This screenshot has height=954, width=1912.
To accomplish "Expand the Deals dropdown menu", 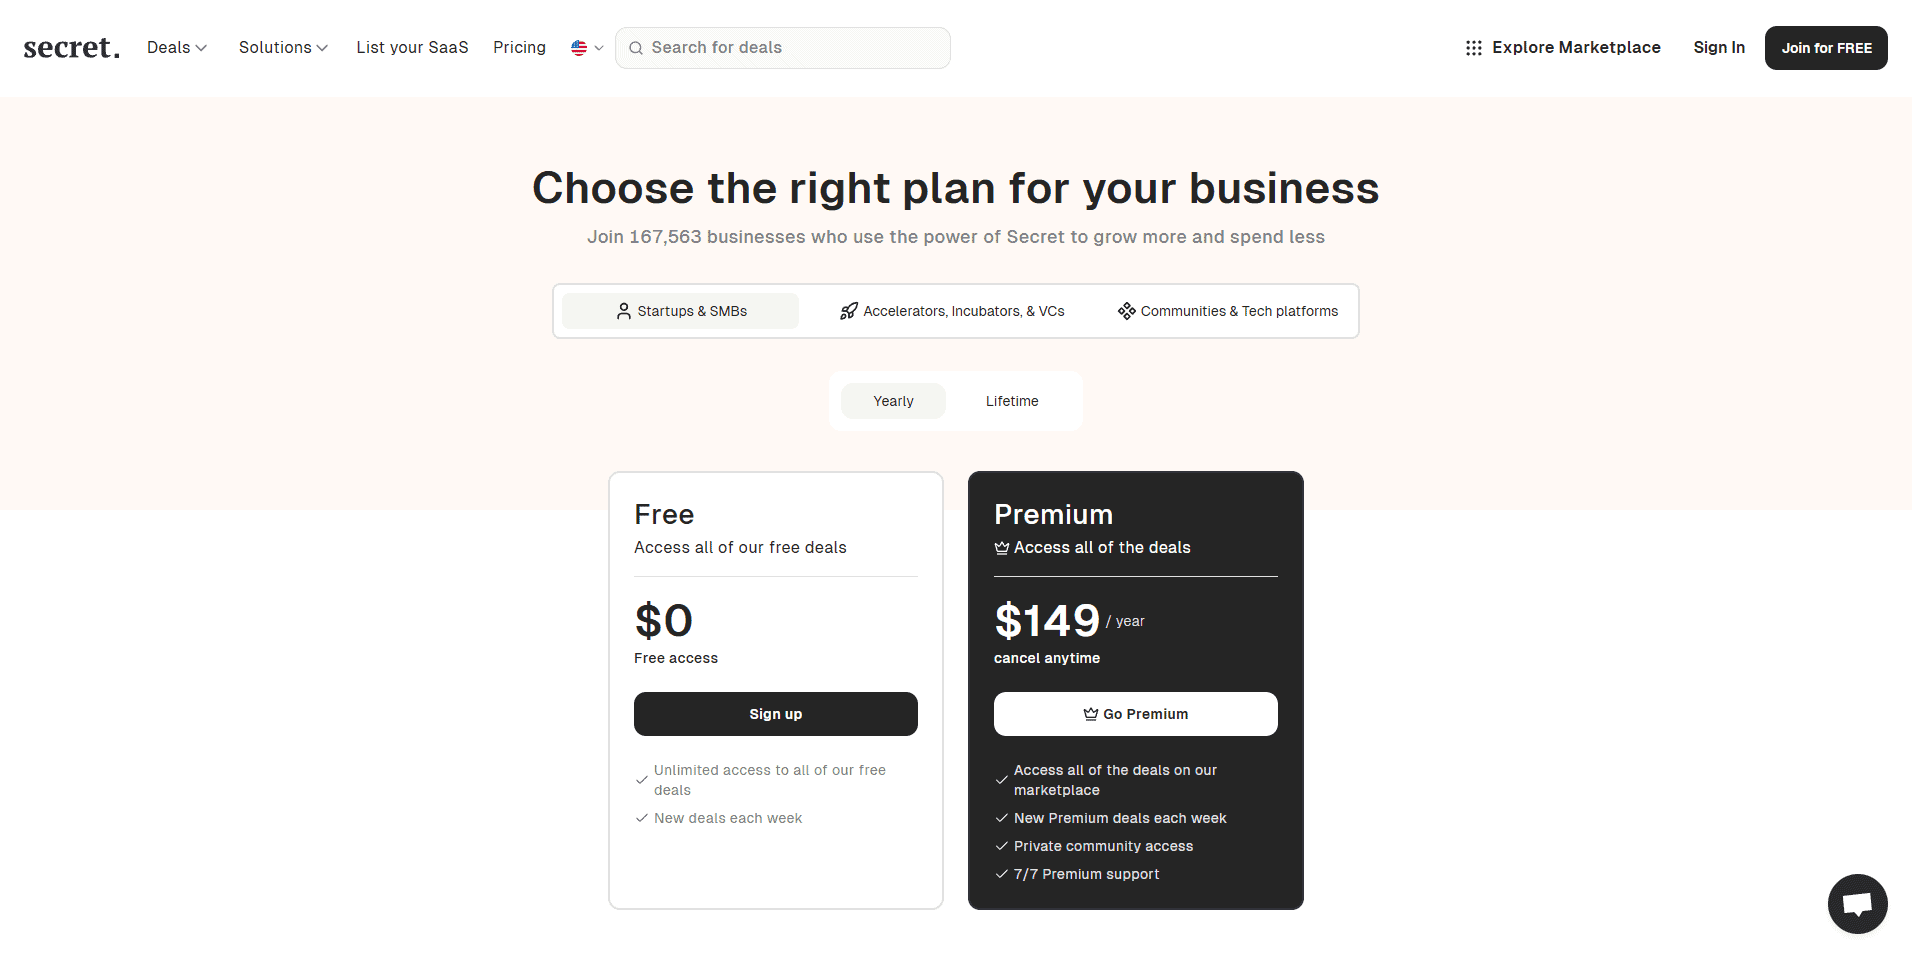I will [x=177, y=48].
